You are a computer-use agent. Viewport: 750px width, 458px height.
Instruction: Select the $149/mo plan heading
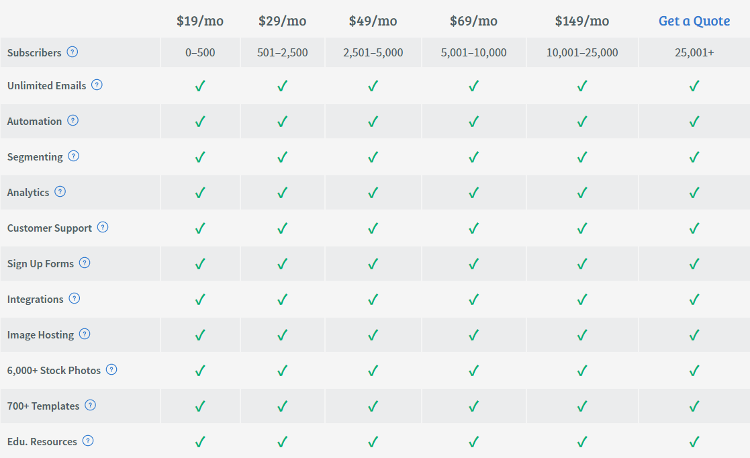582,21
